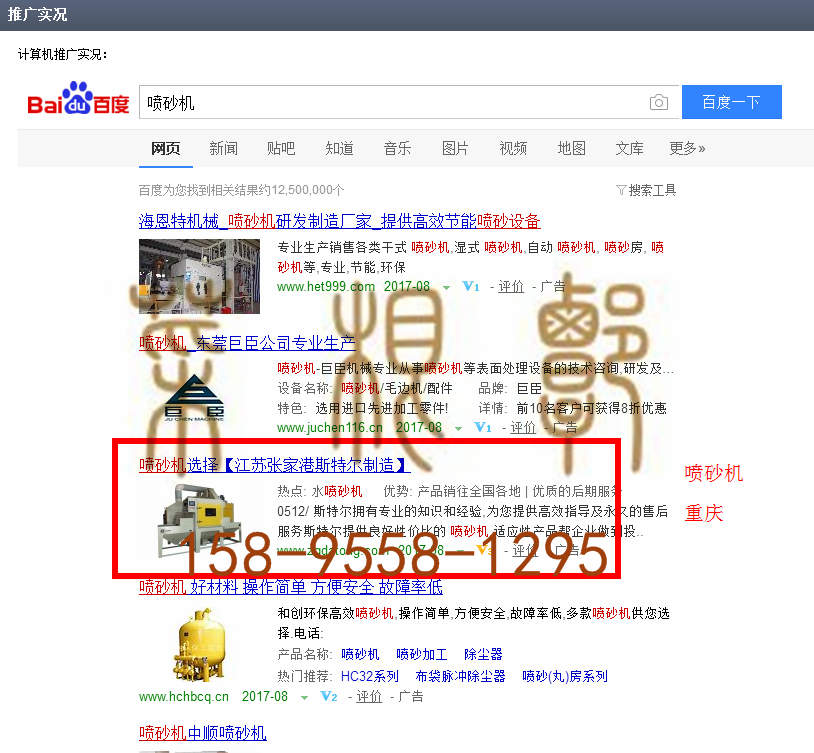The width and height of the screenshot is (814, 753).
Task: Click the V1 badge on juchen116 result
Action: (483, 427)
